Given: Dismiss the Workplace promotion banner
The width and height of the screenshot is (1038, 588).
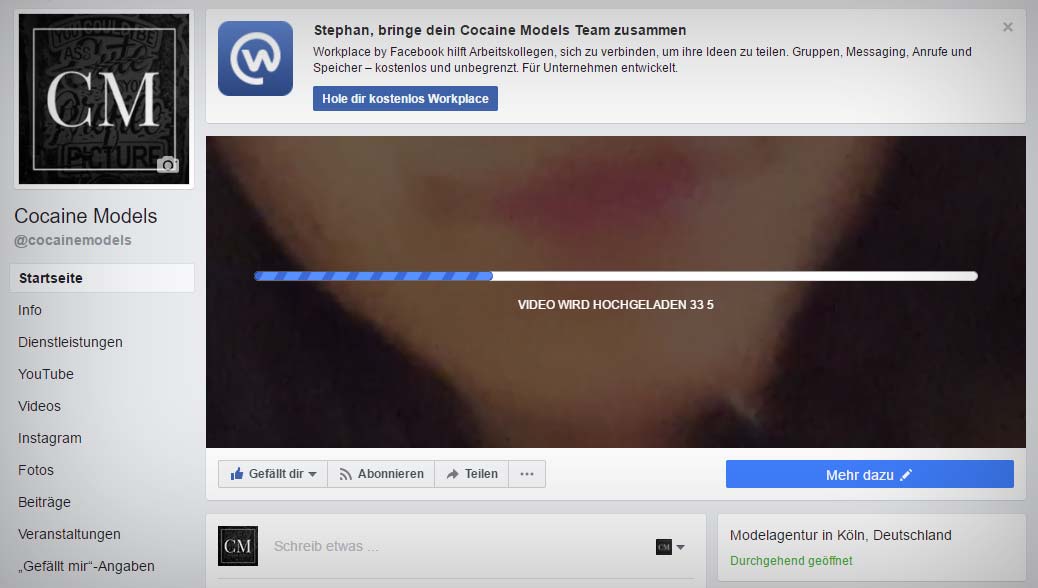Looking at the screenshot, I should click(x=1008, y=27).
